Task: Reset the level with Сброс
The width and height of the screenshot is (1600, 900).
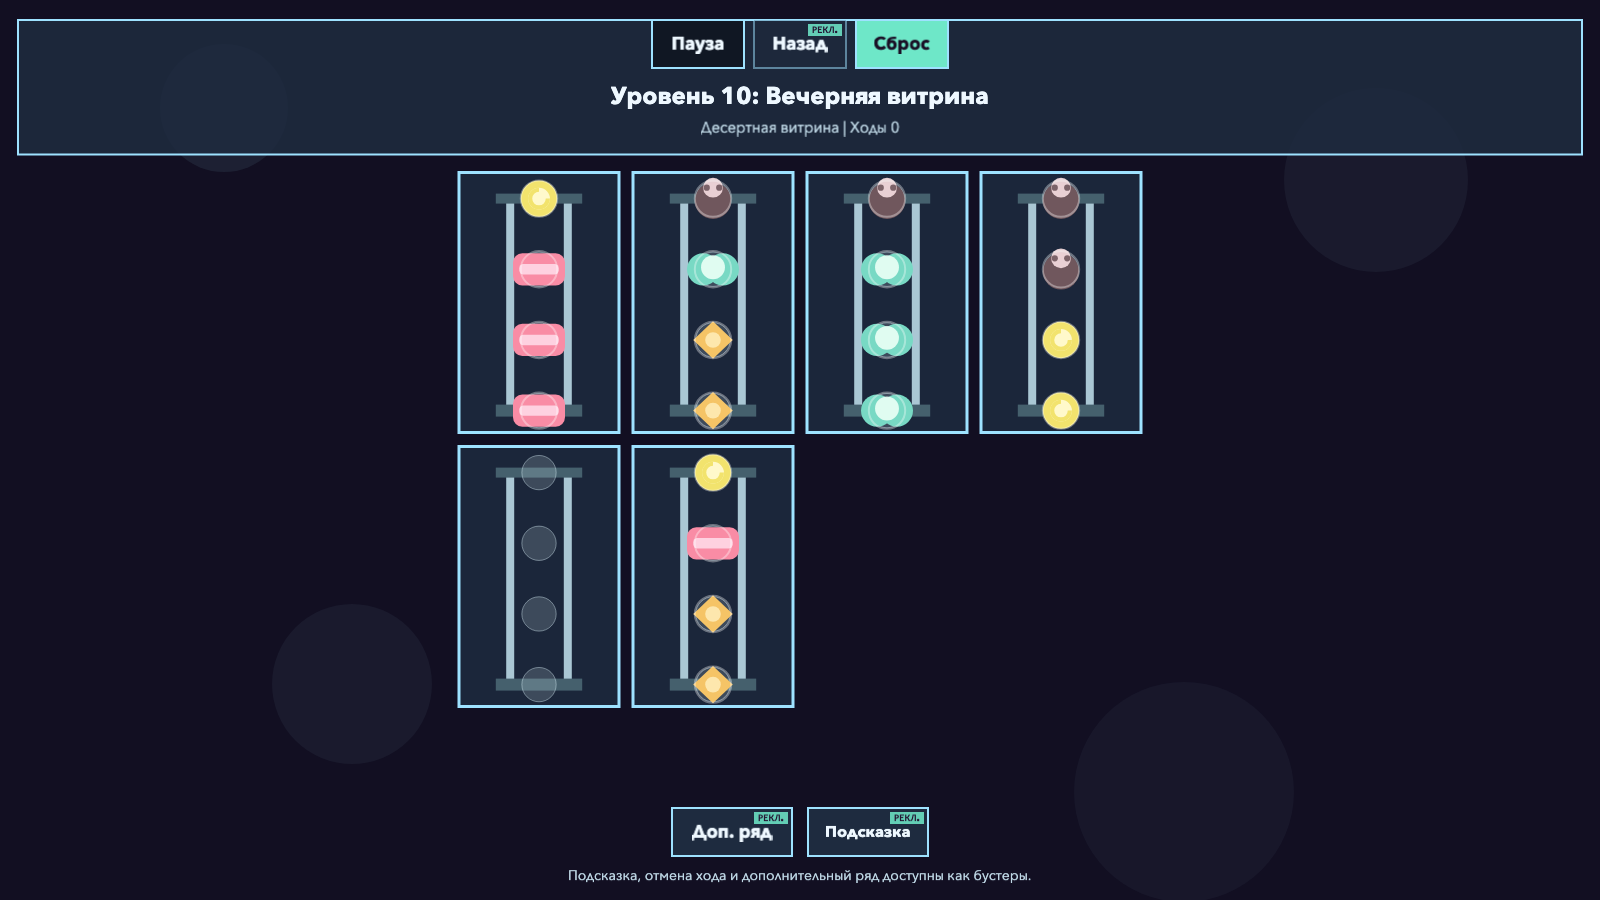Action: point(901,44)
